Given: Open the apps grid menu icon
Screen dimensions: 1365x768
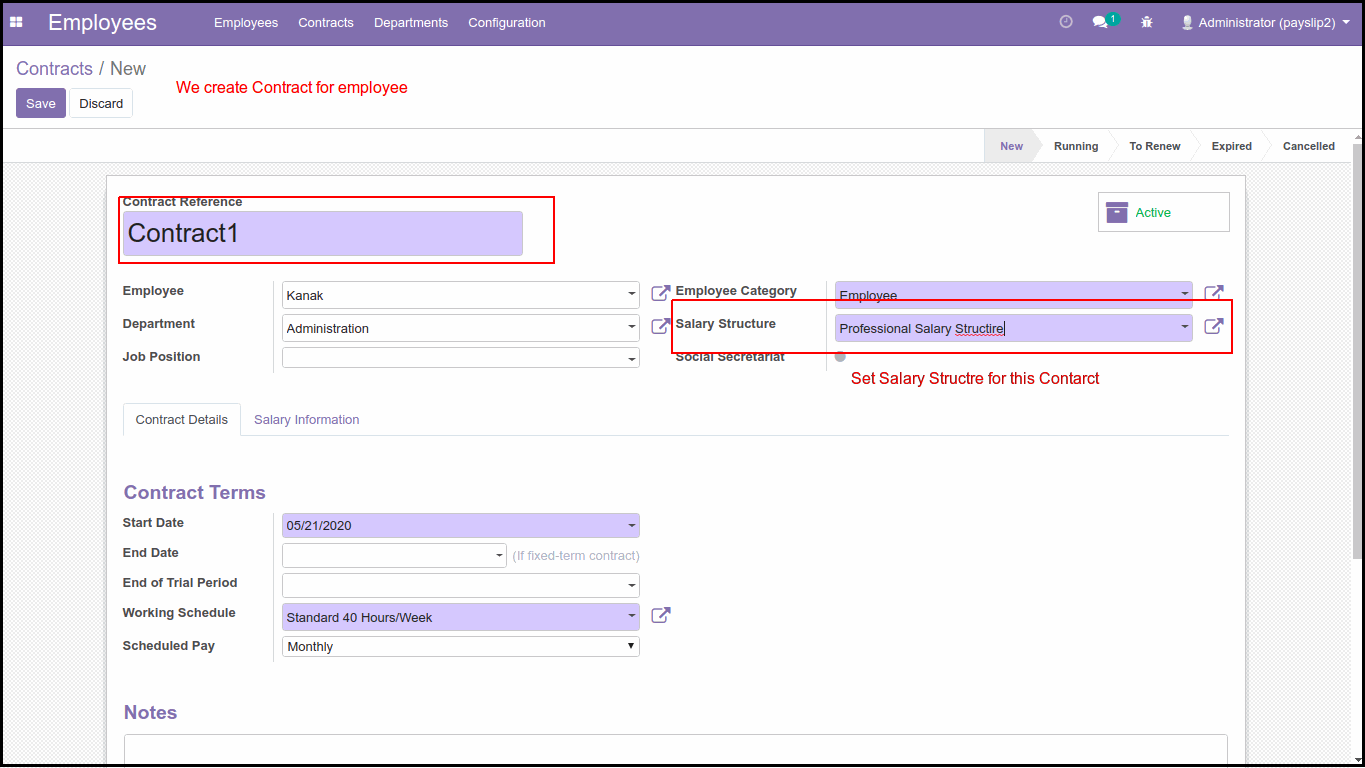Looking at the screenshot, I should [16, 22].
